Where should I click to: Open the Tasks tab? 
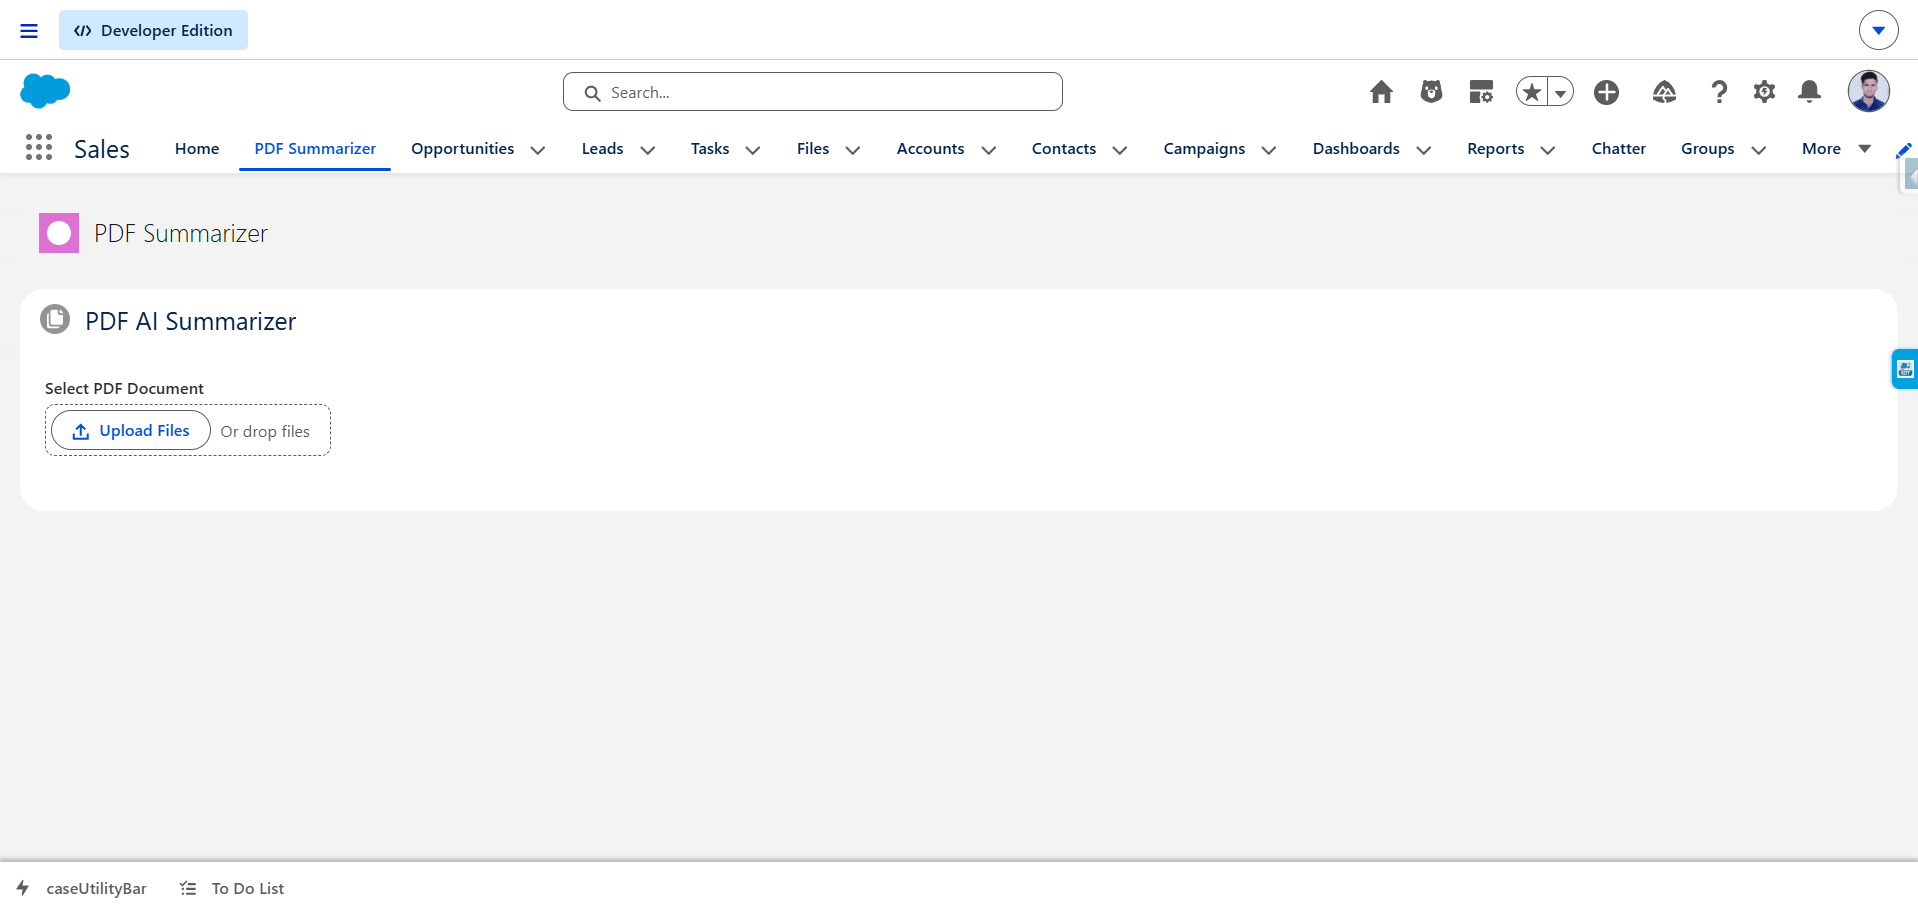710,149
